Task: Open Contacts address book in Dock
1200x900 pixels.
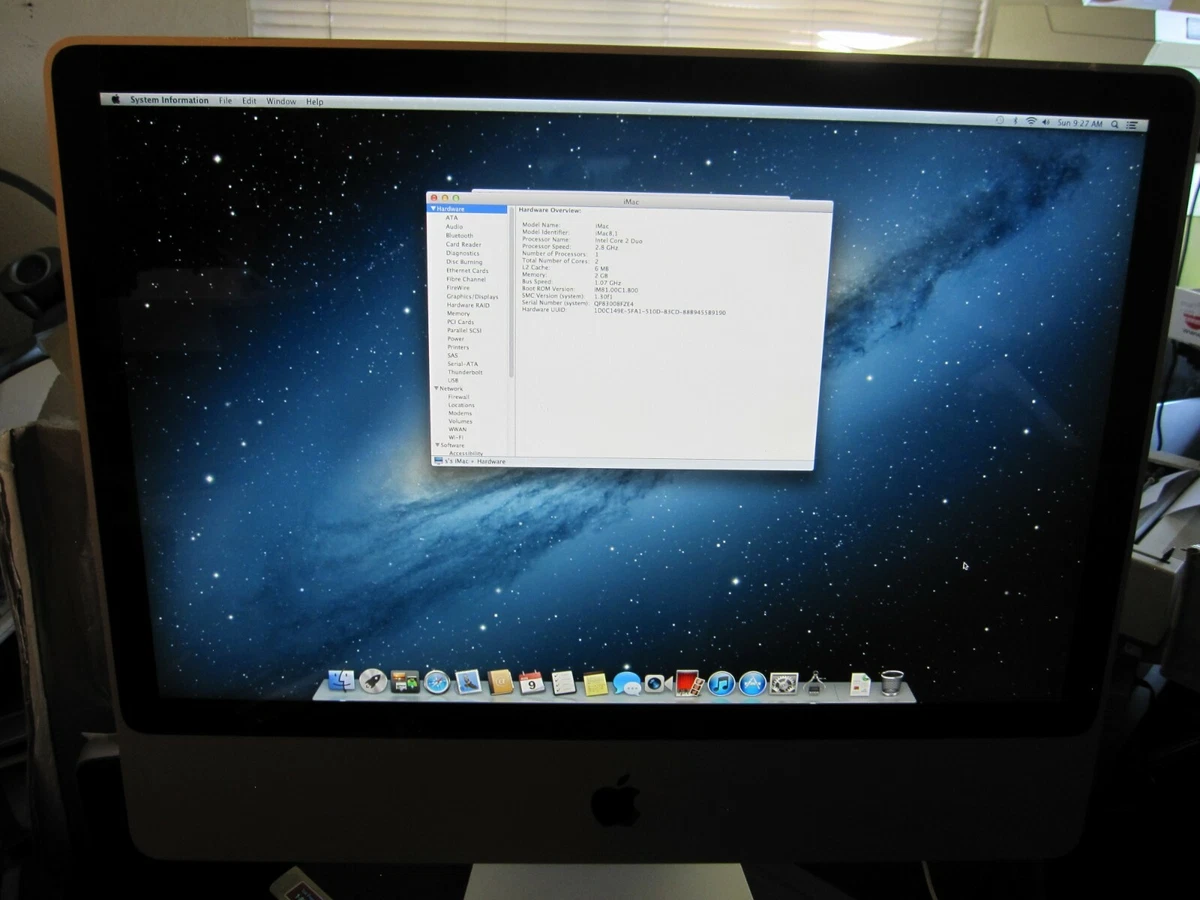Action: (x=501, y=682)
